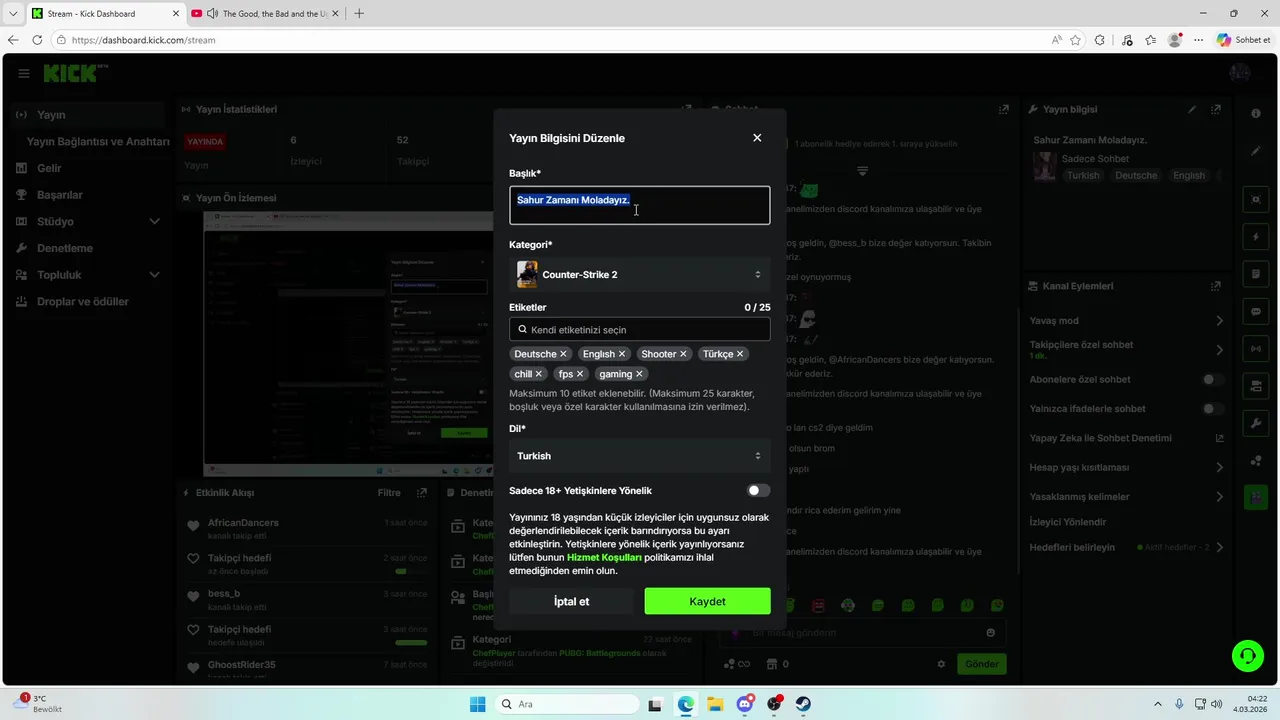This screenshot has width=1280, height=720.
Task: Toggle Abonelere özel sohbet switch
Action: [x=1213, y=380]
